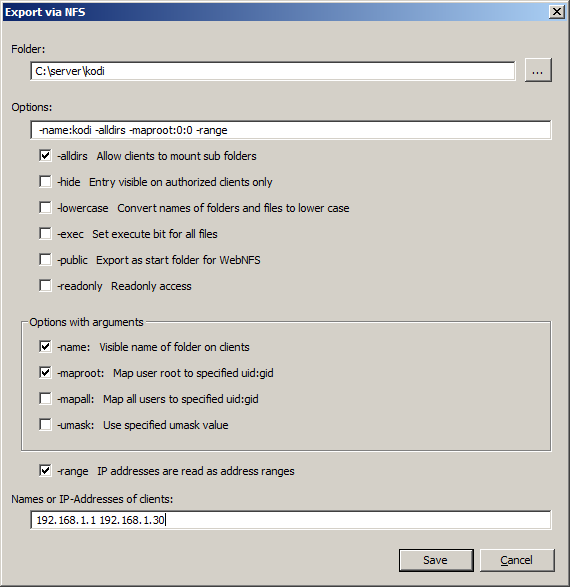This screenshot has width=570, height=587.
Task: Click the 'Options with arguments' group label
Action: pyautogui.click(x=86, y=322)
